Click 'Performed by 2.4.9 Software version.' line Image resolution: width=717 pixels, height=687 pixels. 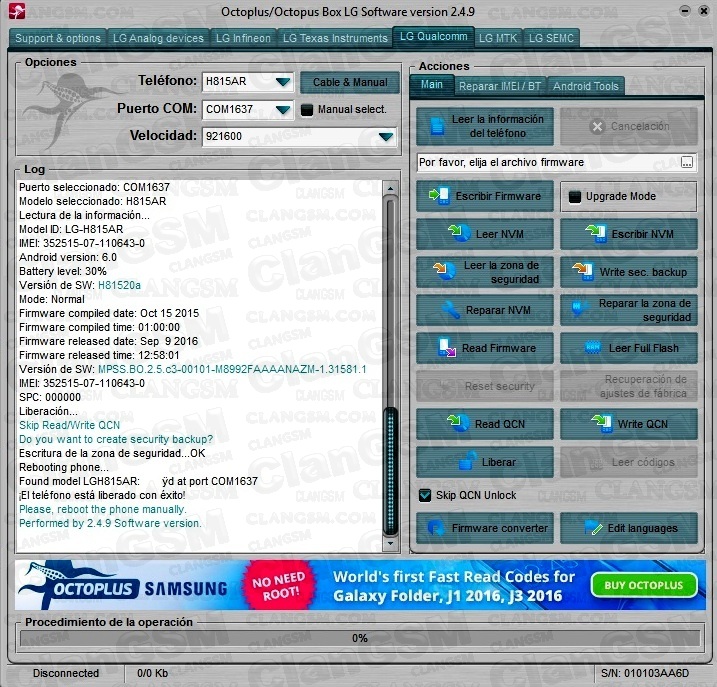[x=110, y=524]
